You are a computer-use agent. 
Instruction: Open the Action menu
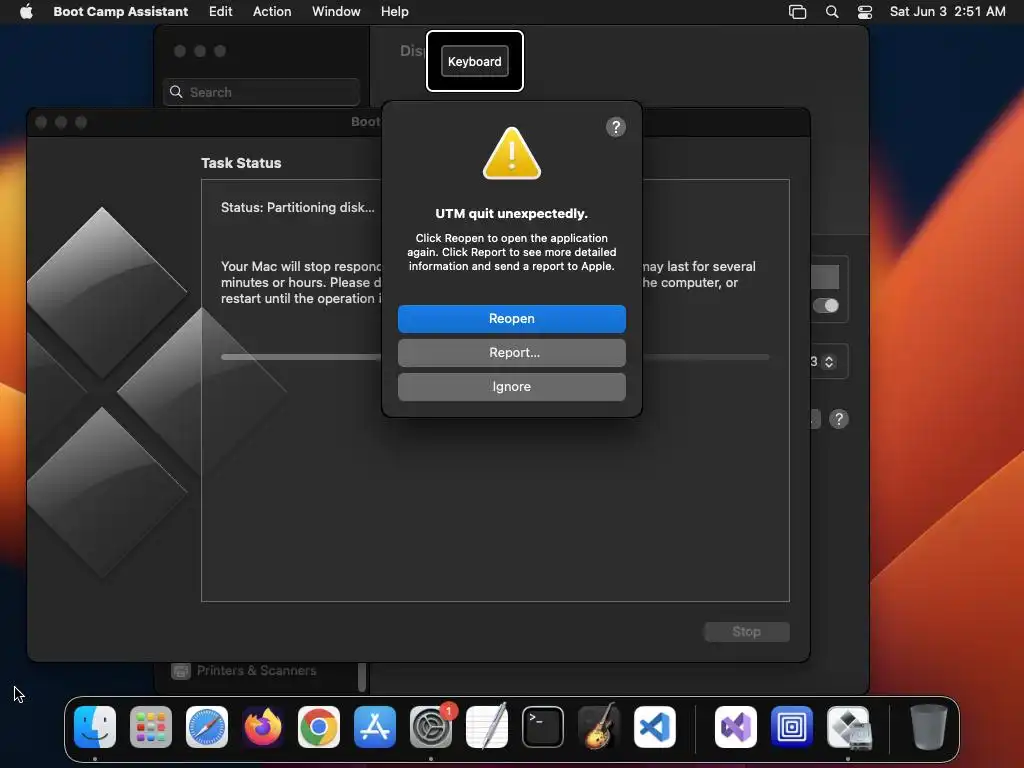click(272, 12)
